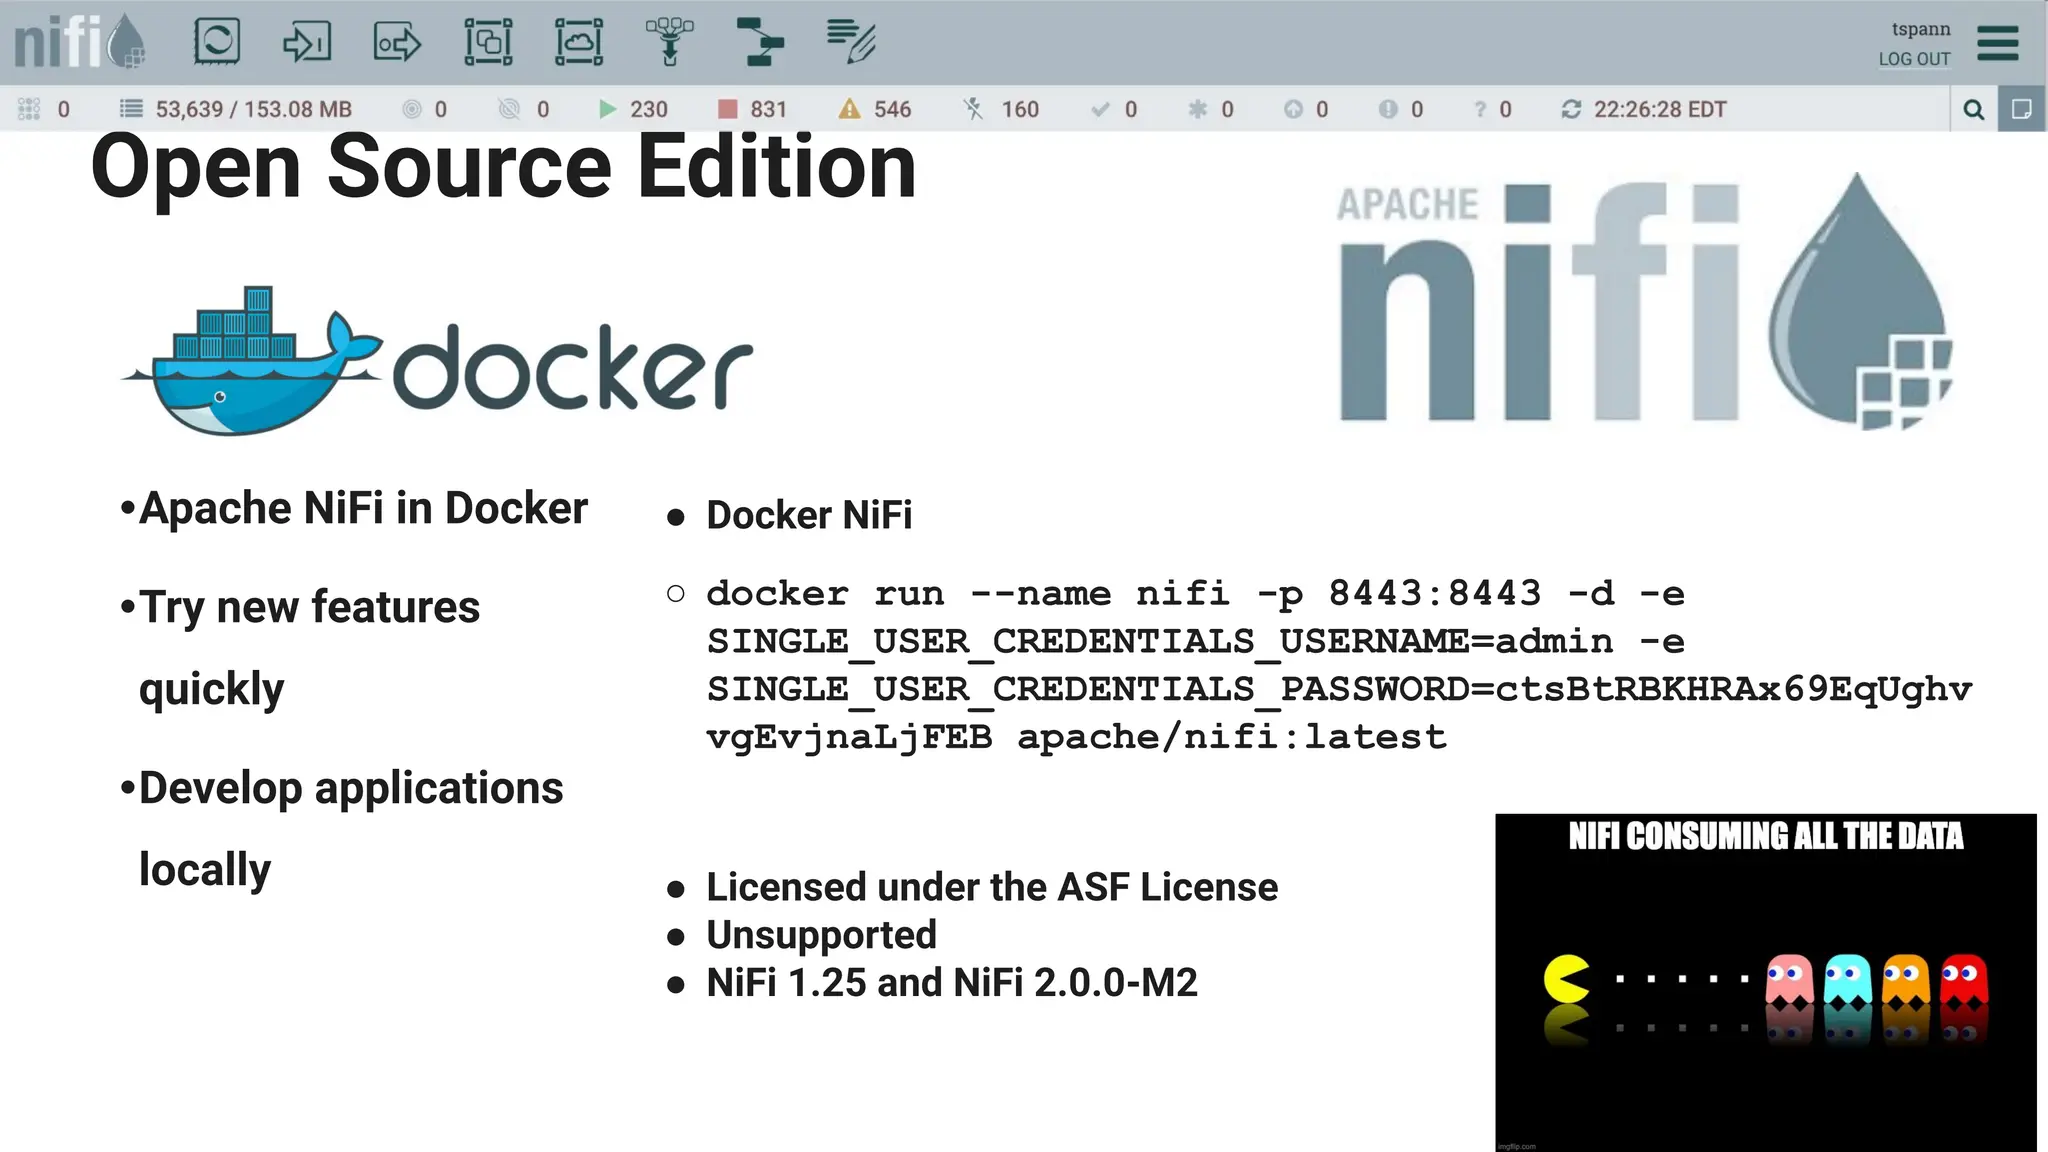Click the Pac-Man meme image

[1765, 982]
